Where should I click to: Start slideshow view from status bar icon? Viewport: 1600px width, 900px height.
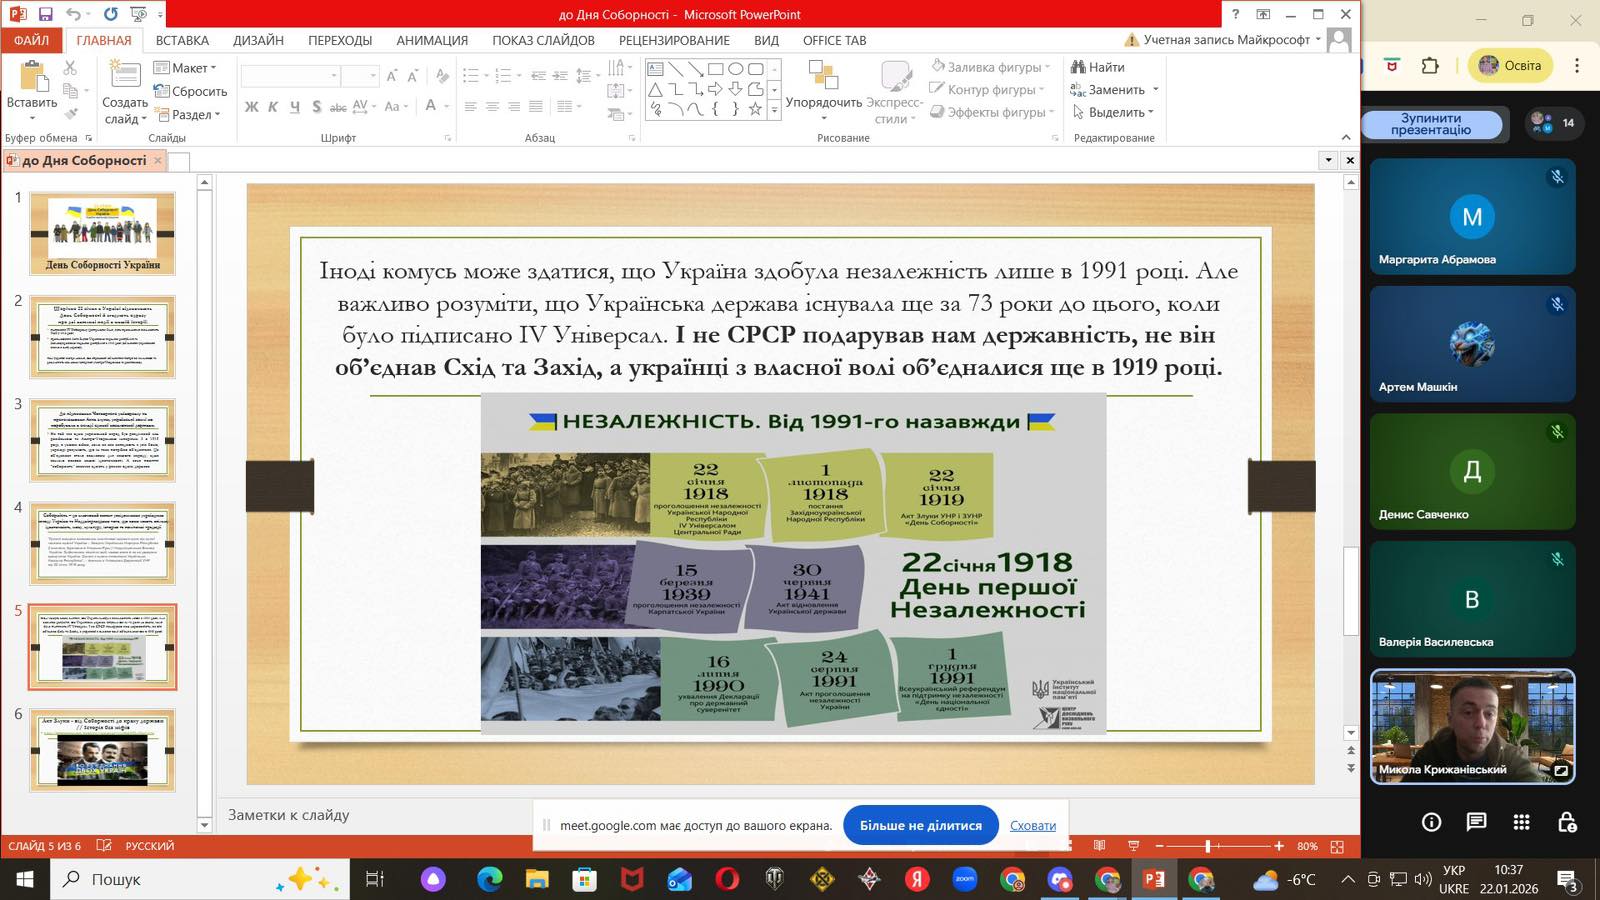point(1133,846)
